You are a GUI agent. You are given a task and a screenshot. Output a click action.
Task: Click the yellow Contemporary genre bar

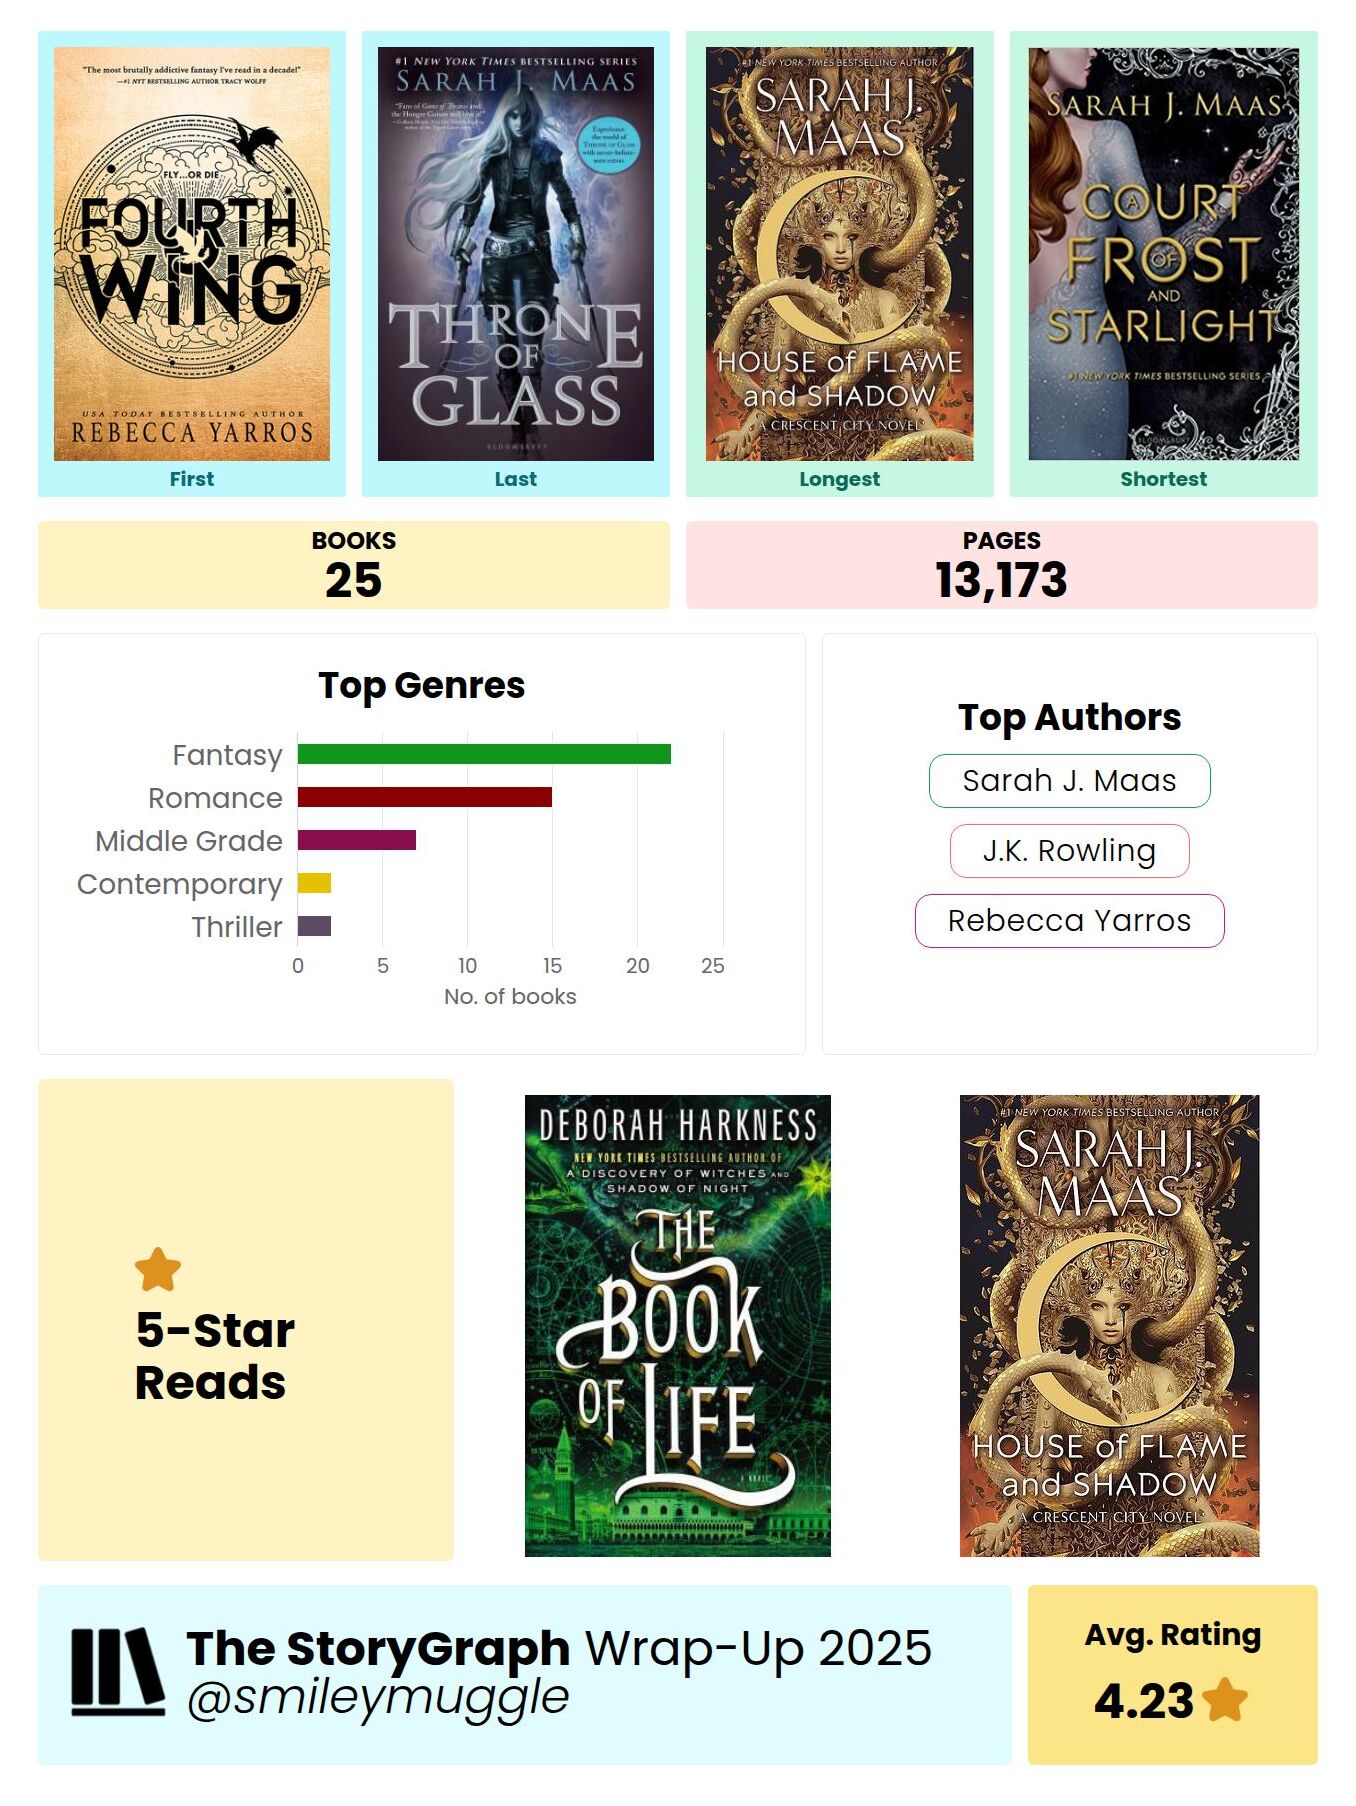(314, 883)
